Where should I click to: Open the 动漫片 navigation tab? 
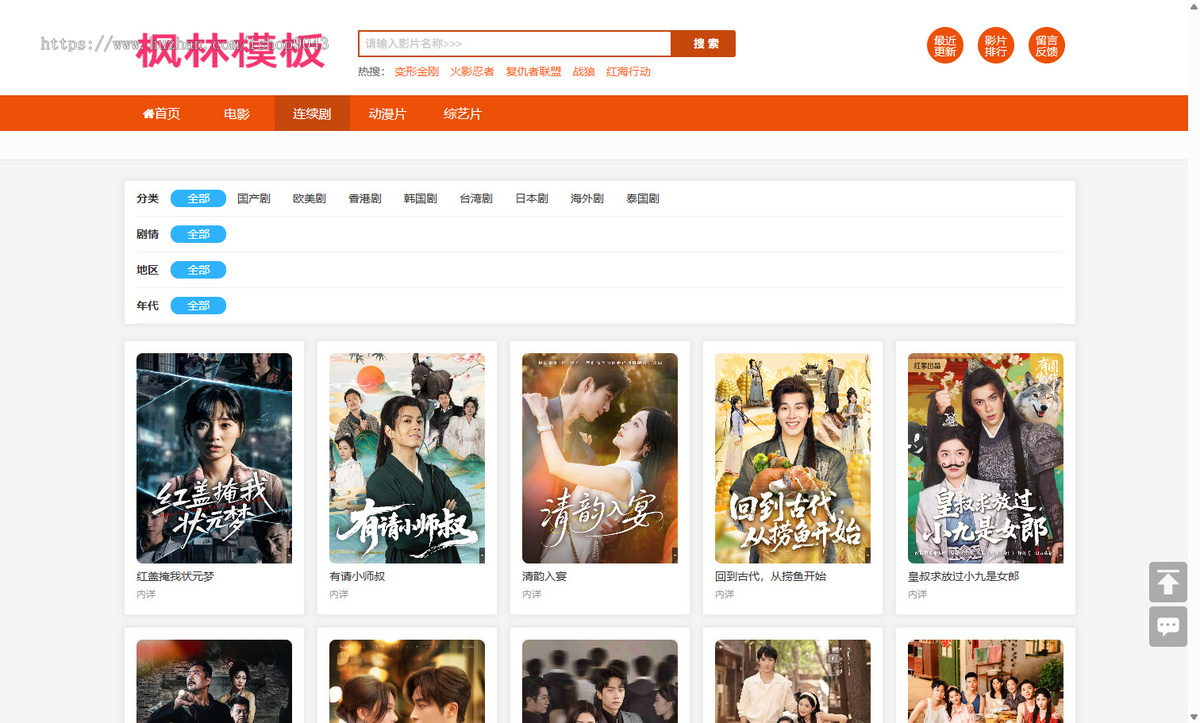click(387, 114)
